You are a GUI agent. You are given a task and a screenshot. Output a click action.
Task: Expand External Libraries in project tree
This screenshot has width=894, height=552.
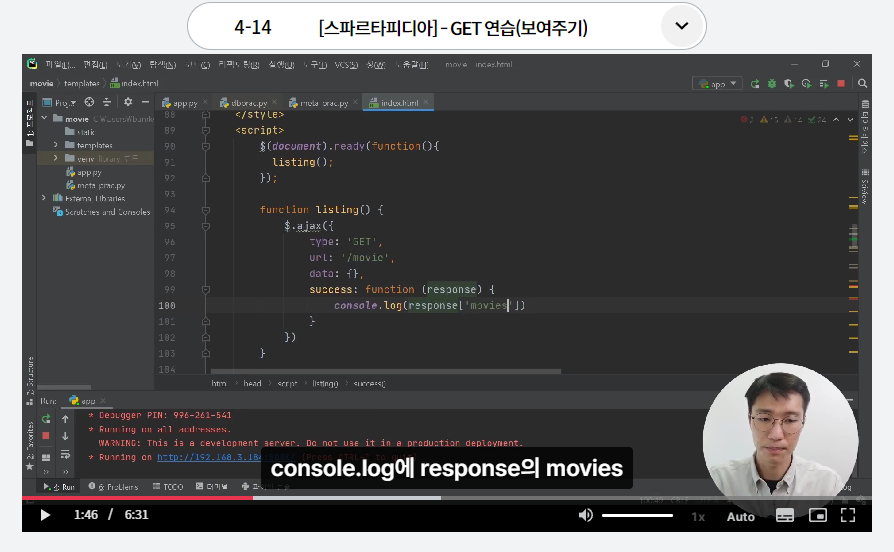(44, 198)
